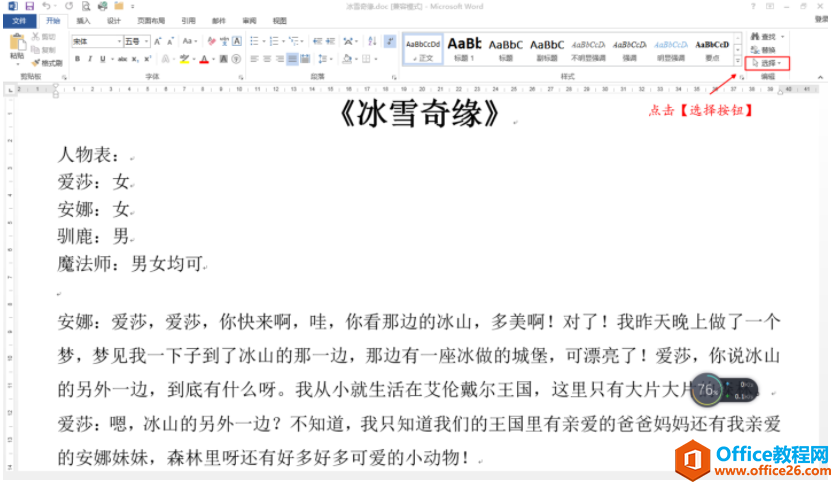The width and height of the screenshot is (838, 488).
Task: Increase font size with grow font icon
Action: [x=158, y=41]
